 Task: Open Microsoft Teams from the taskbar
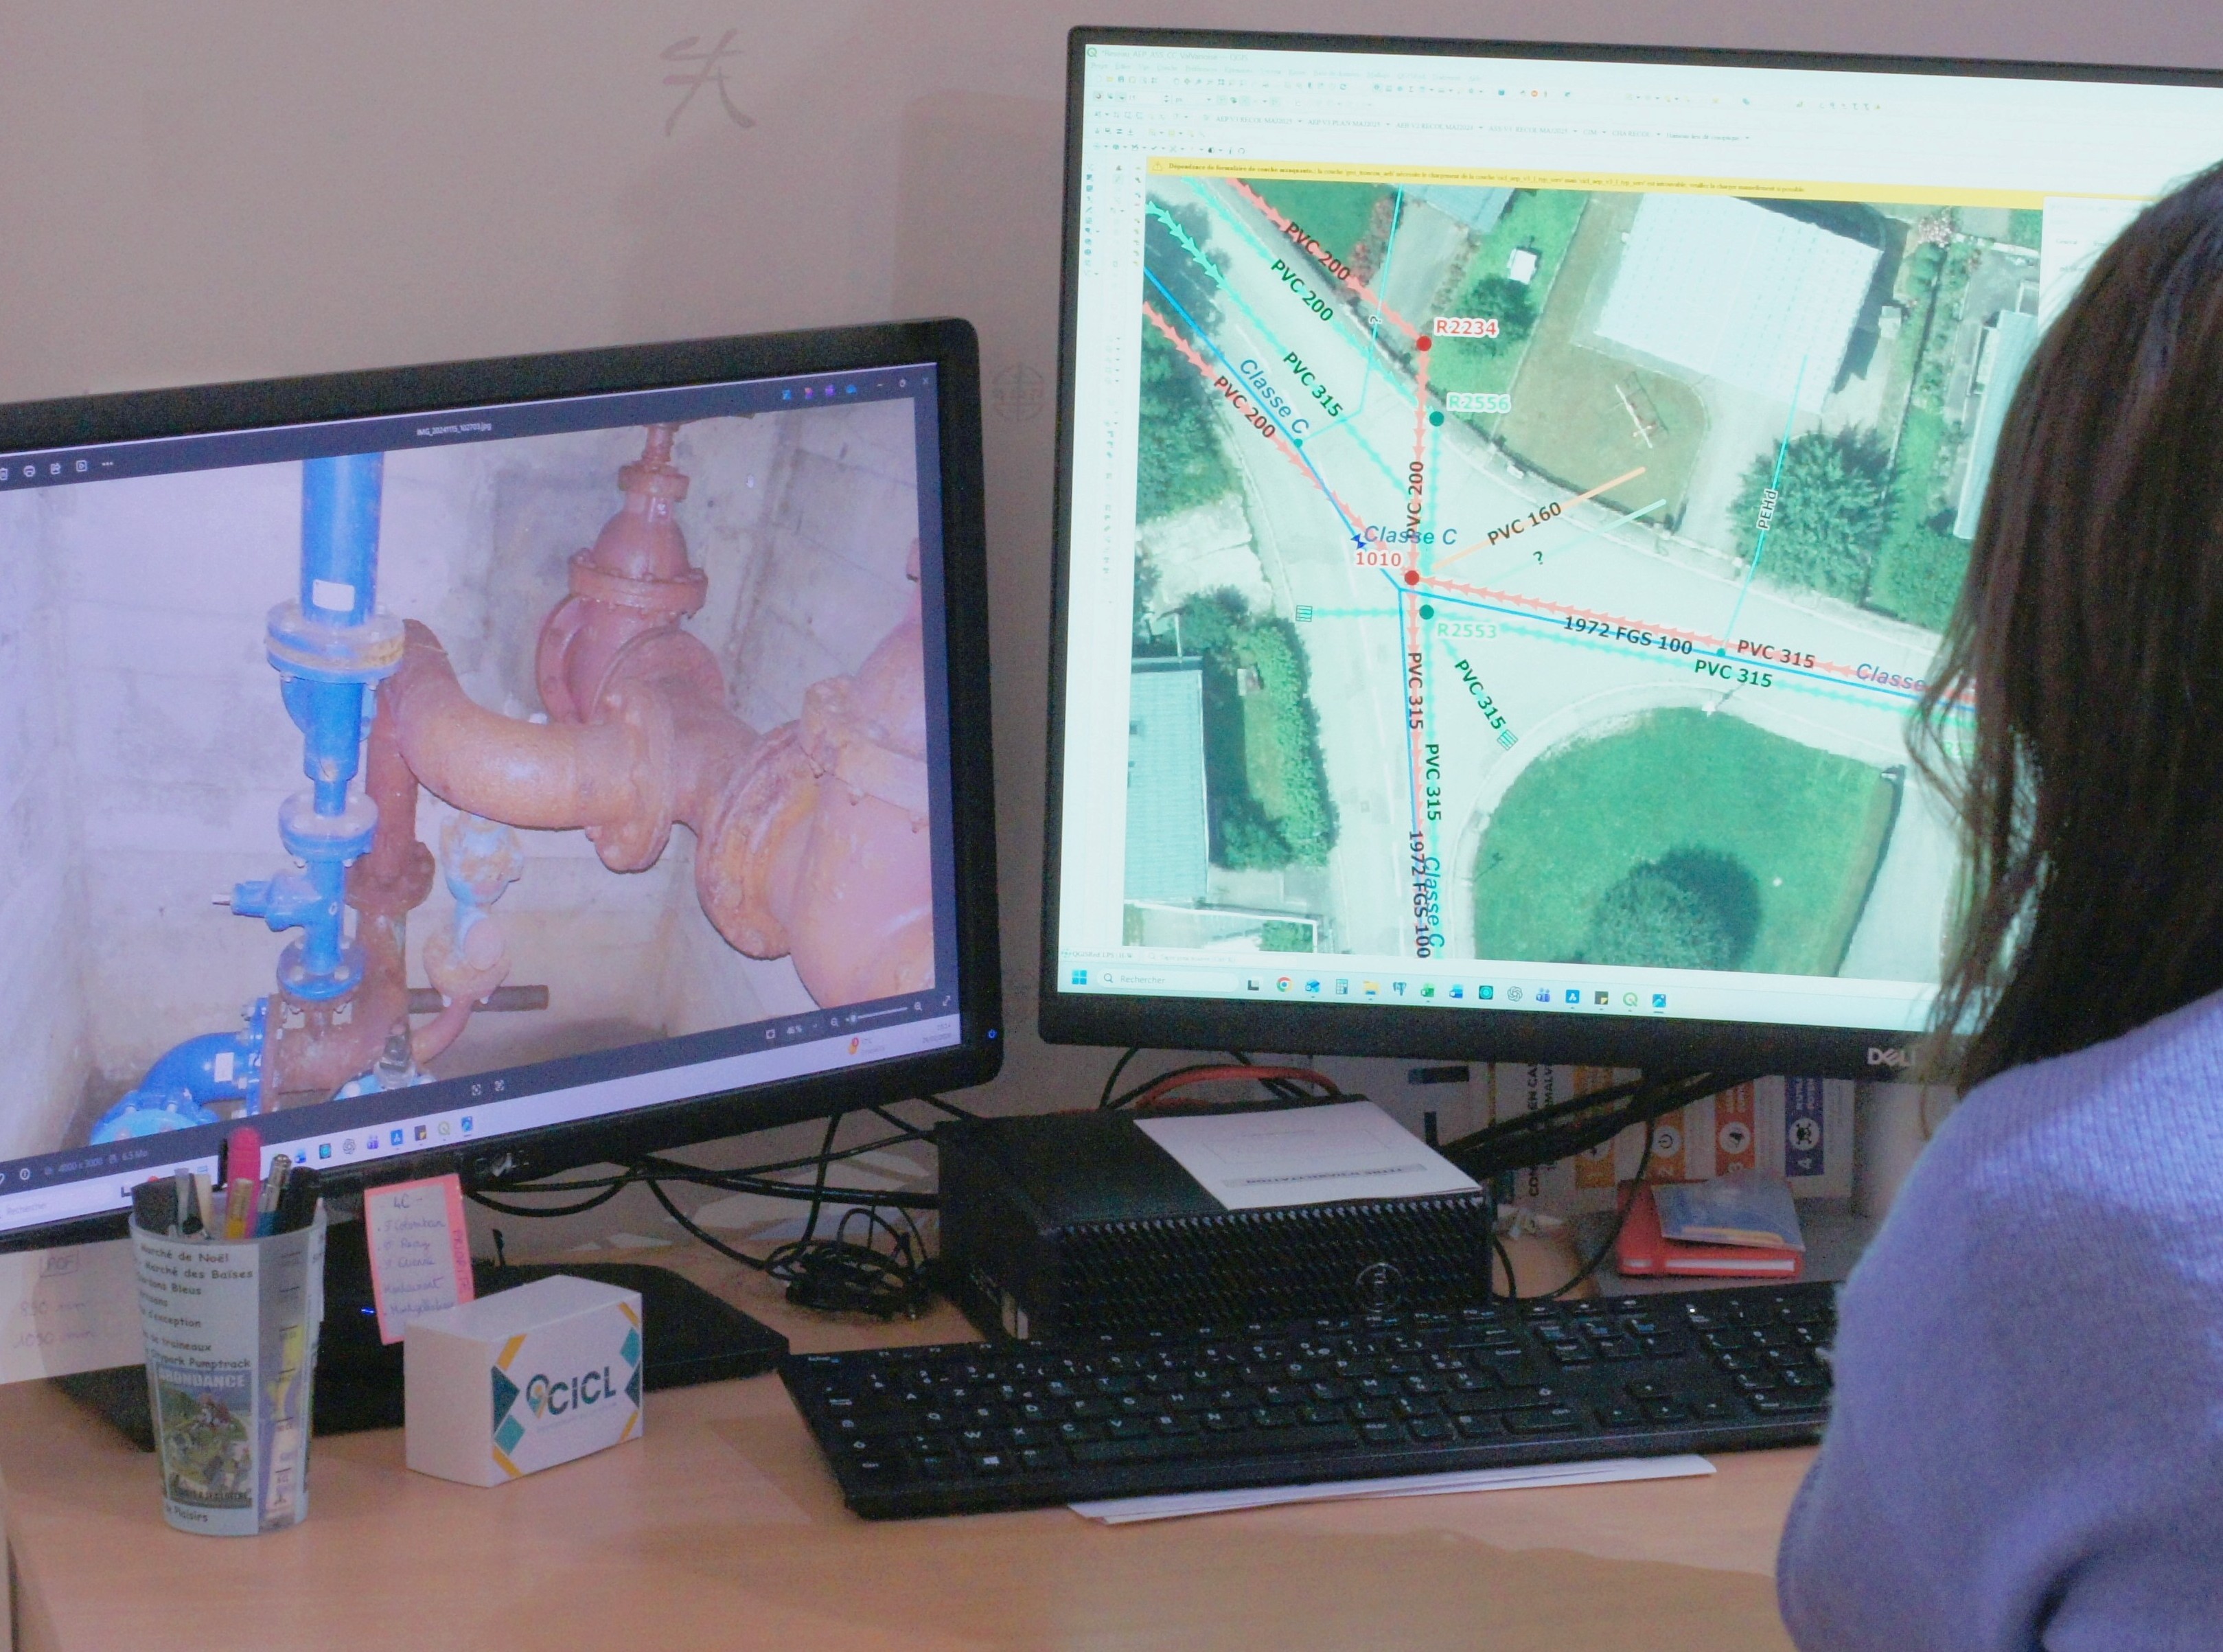(1543, 996)
